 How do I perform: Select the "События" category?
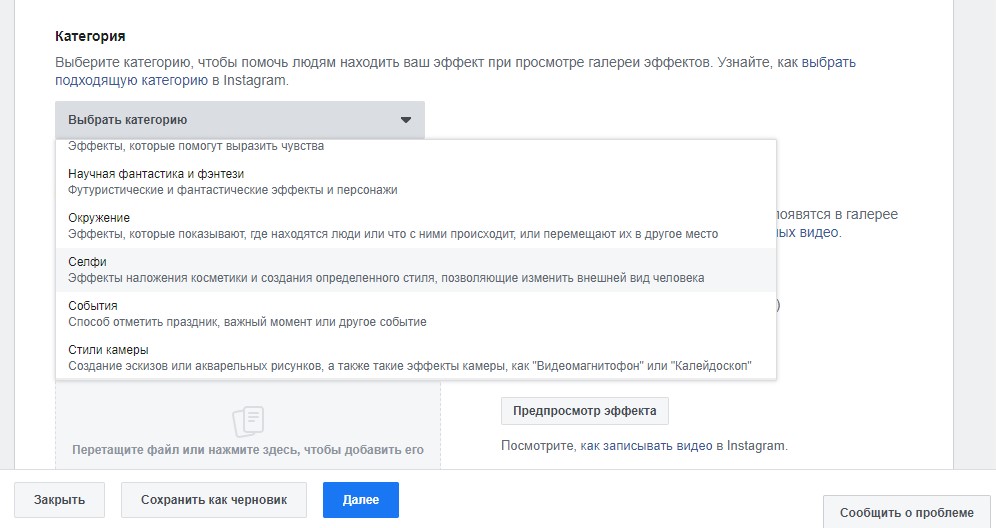pyautogui.click(x=93, y=306)
